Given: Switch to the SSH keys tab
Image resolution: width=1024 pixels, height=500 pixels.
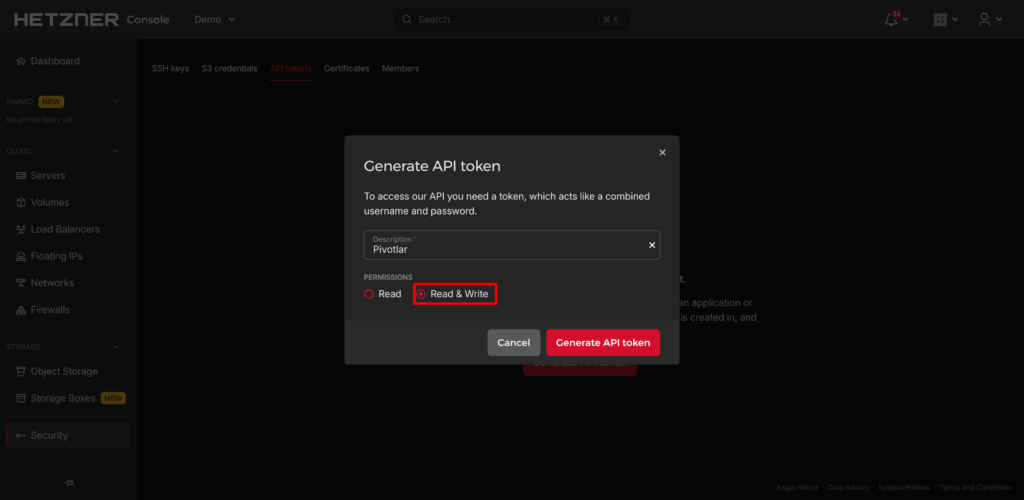Looking at the screenshot, I should pos(170,69).
